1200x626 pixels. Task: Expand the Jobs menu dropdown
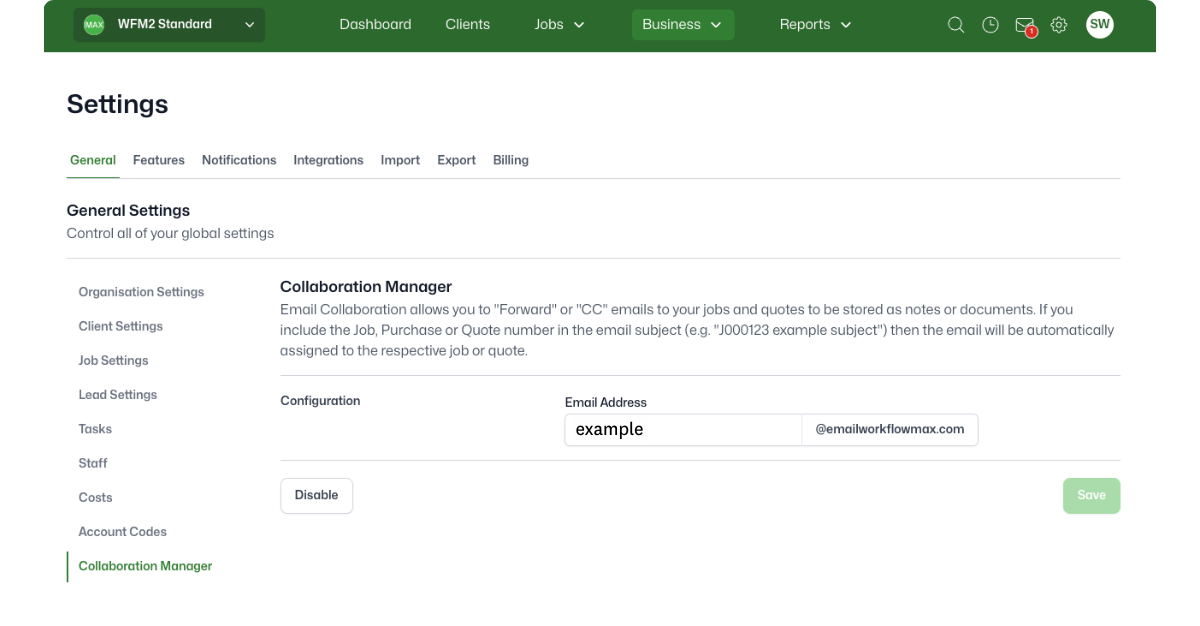point(559,25)
